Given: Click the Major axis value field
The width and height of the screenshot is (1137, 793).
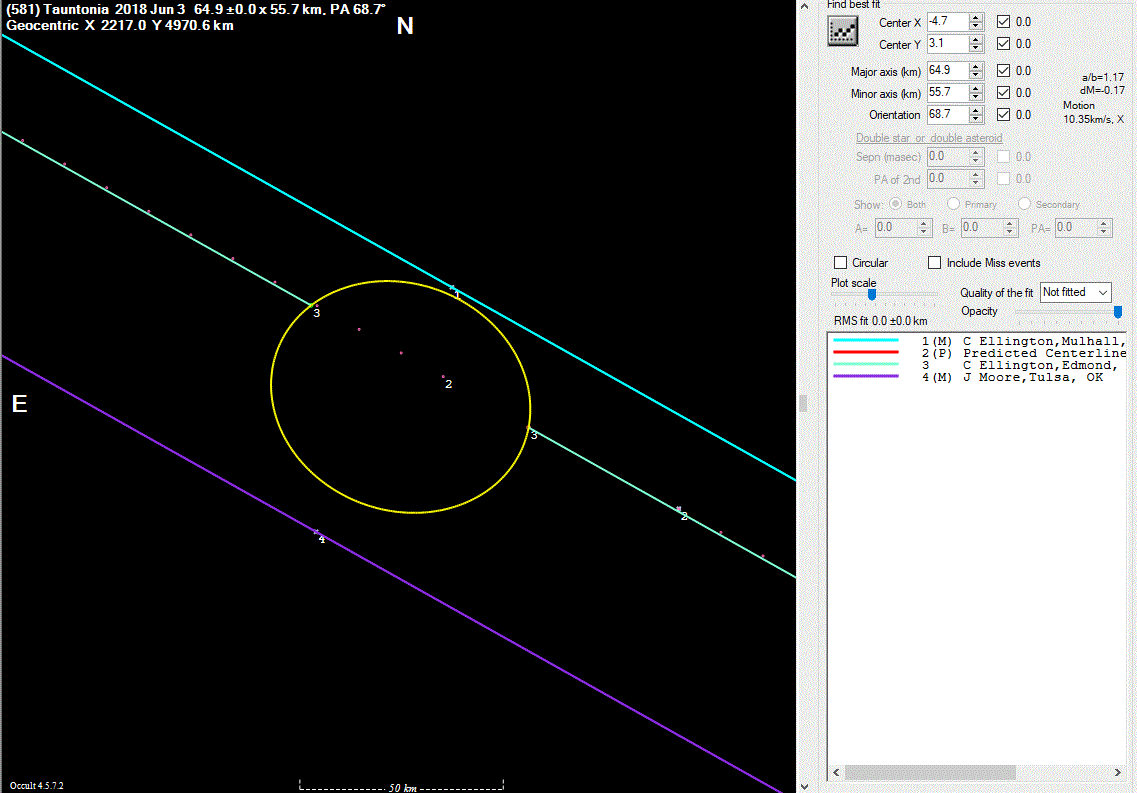Looking at the screenshot, I should click(x=947, y=70).
